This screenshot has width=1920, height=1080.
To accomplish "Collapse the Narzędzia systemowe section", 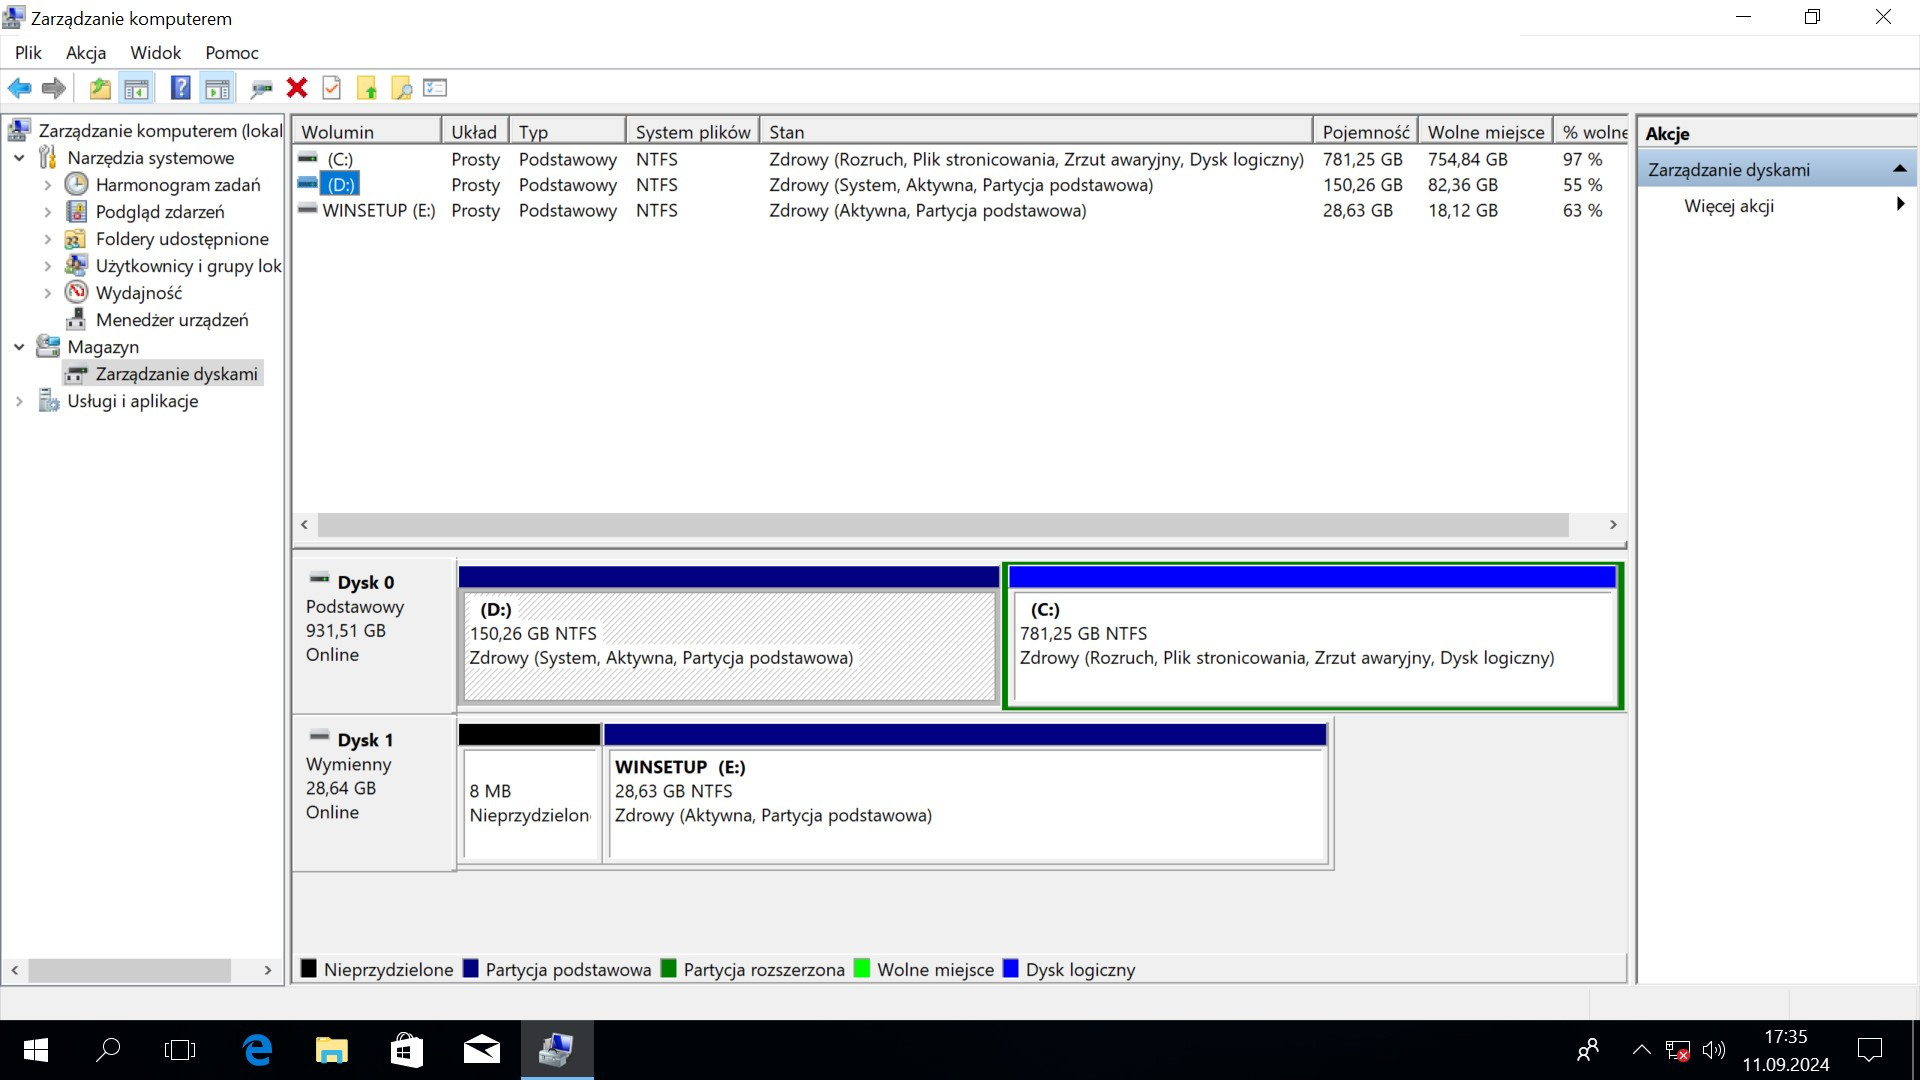I will click(x=18, y=157).
